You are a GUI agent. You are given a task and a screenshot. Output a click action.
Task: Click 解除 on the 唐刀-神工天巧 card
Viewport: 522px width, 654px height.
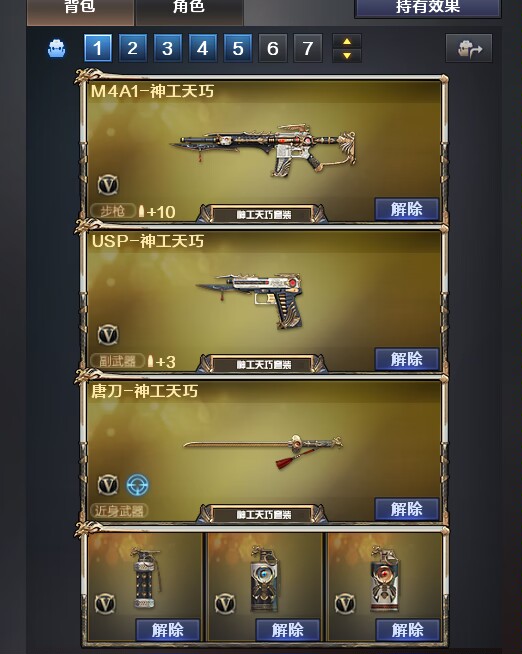coord(407,509)
